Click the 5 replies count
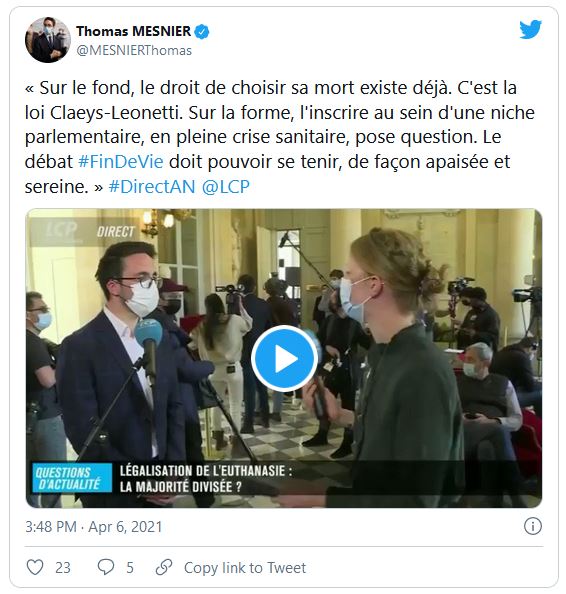The height and width of the screenshot is (594, 566). (130, 567)
